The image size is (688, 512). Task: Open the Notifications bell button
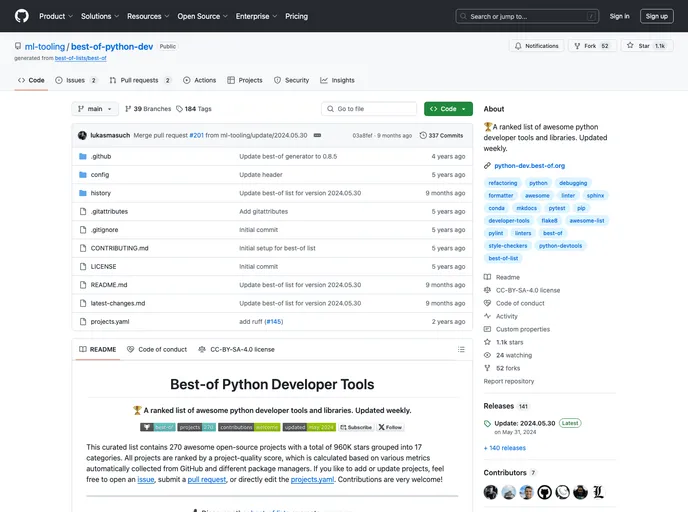tap(537, 46)
